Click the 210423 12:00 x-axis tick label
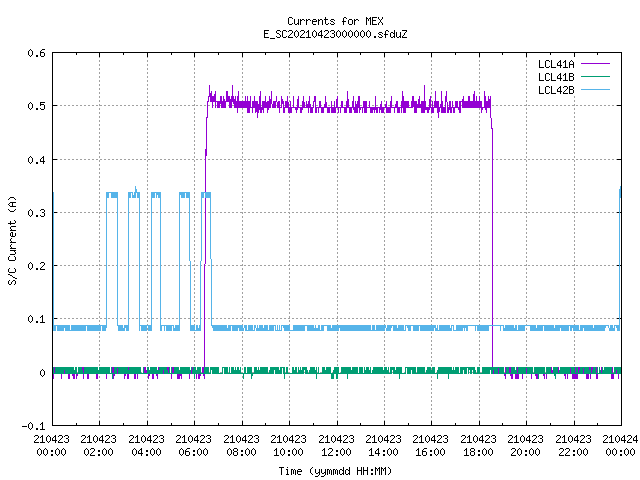 [x=336, y=445]
